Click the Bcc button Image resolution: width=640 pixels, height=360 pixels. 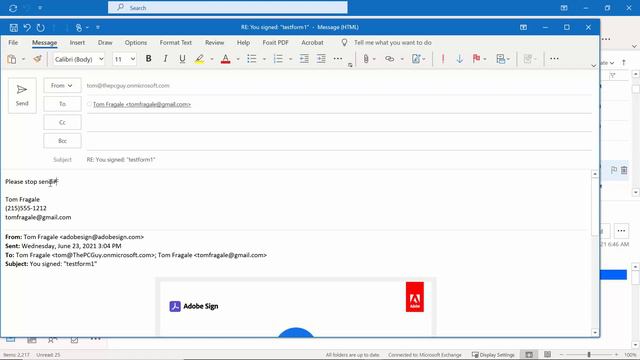(x=62, y=141)
